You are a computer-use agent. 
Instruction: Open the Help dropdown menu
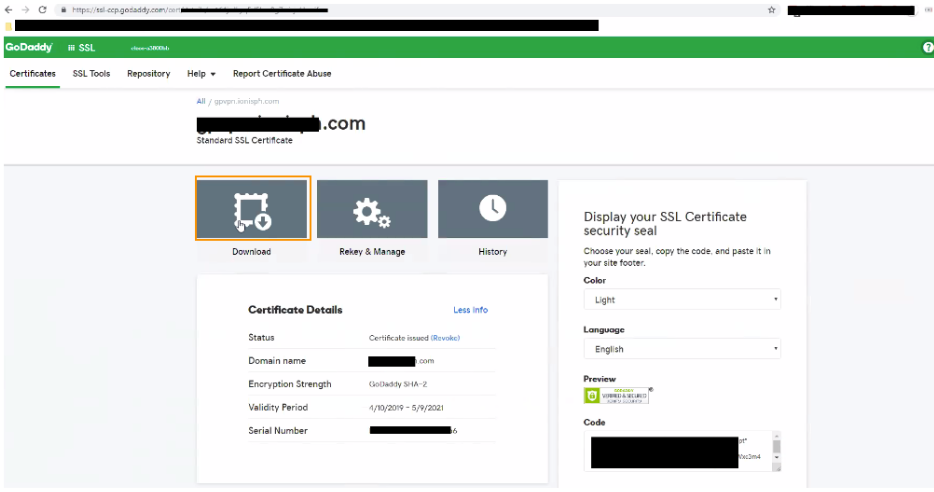pos(201,74)
